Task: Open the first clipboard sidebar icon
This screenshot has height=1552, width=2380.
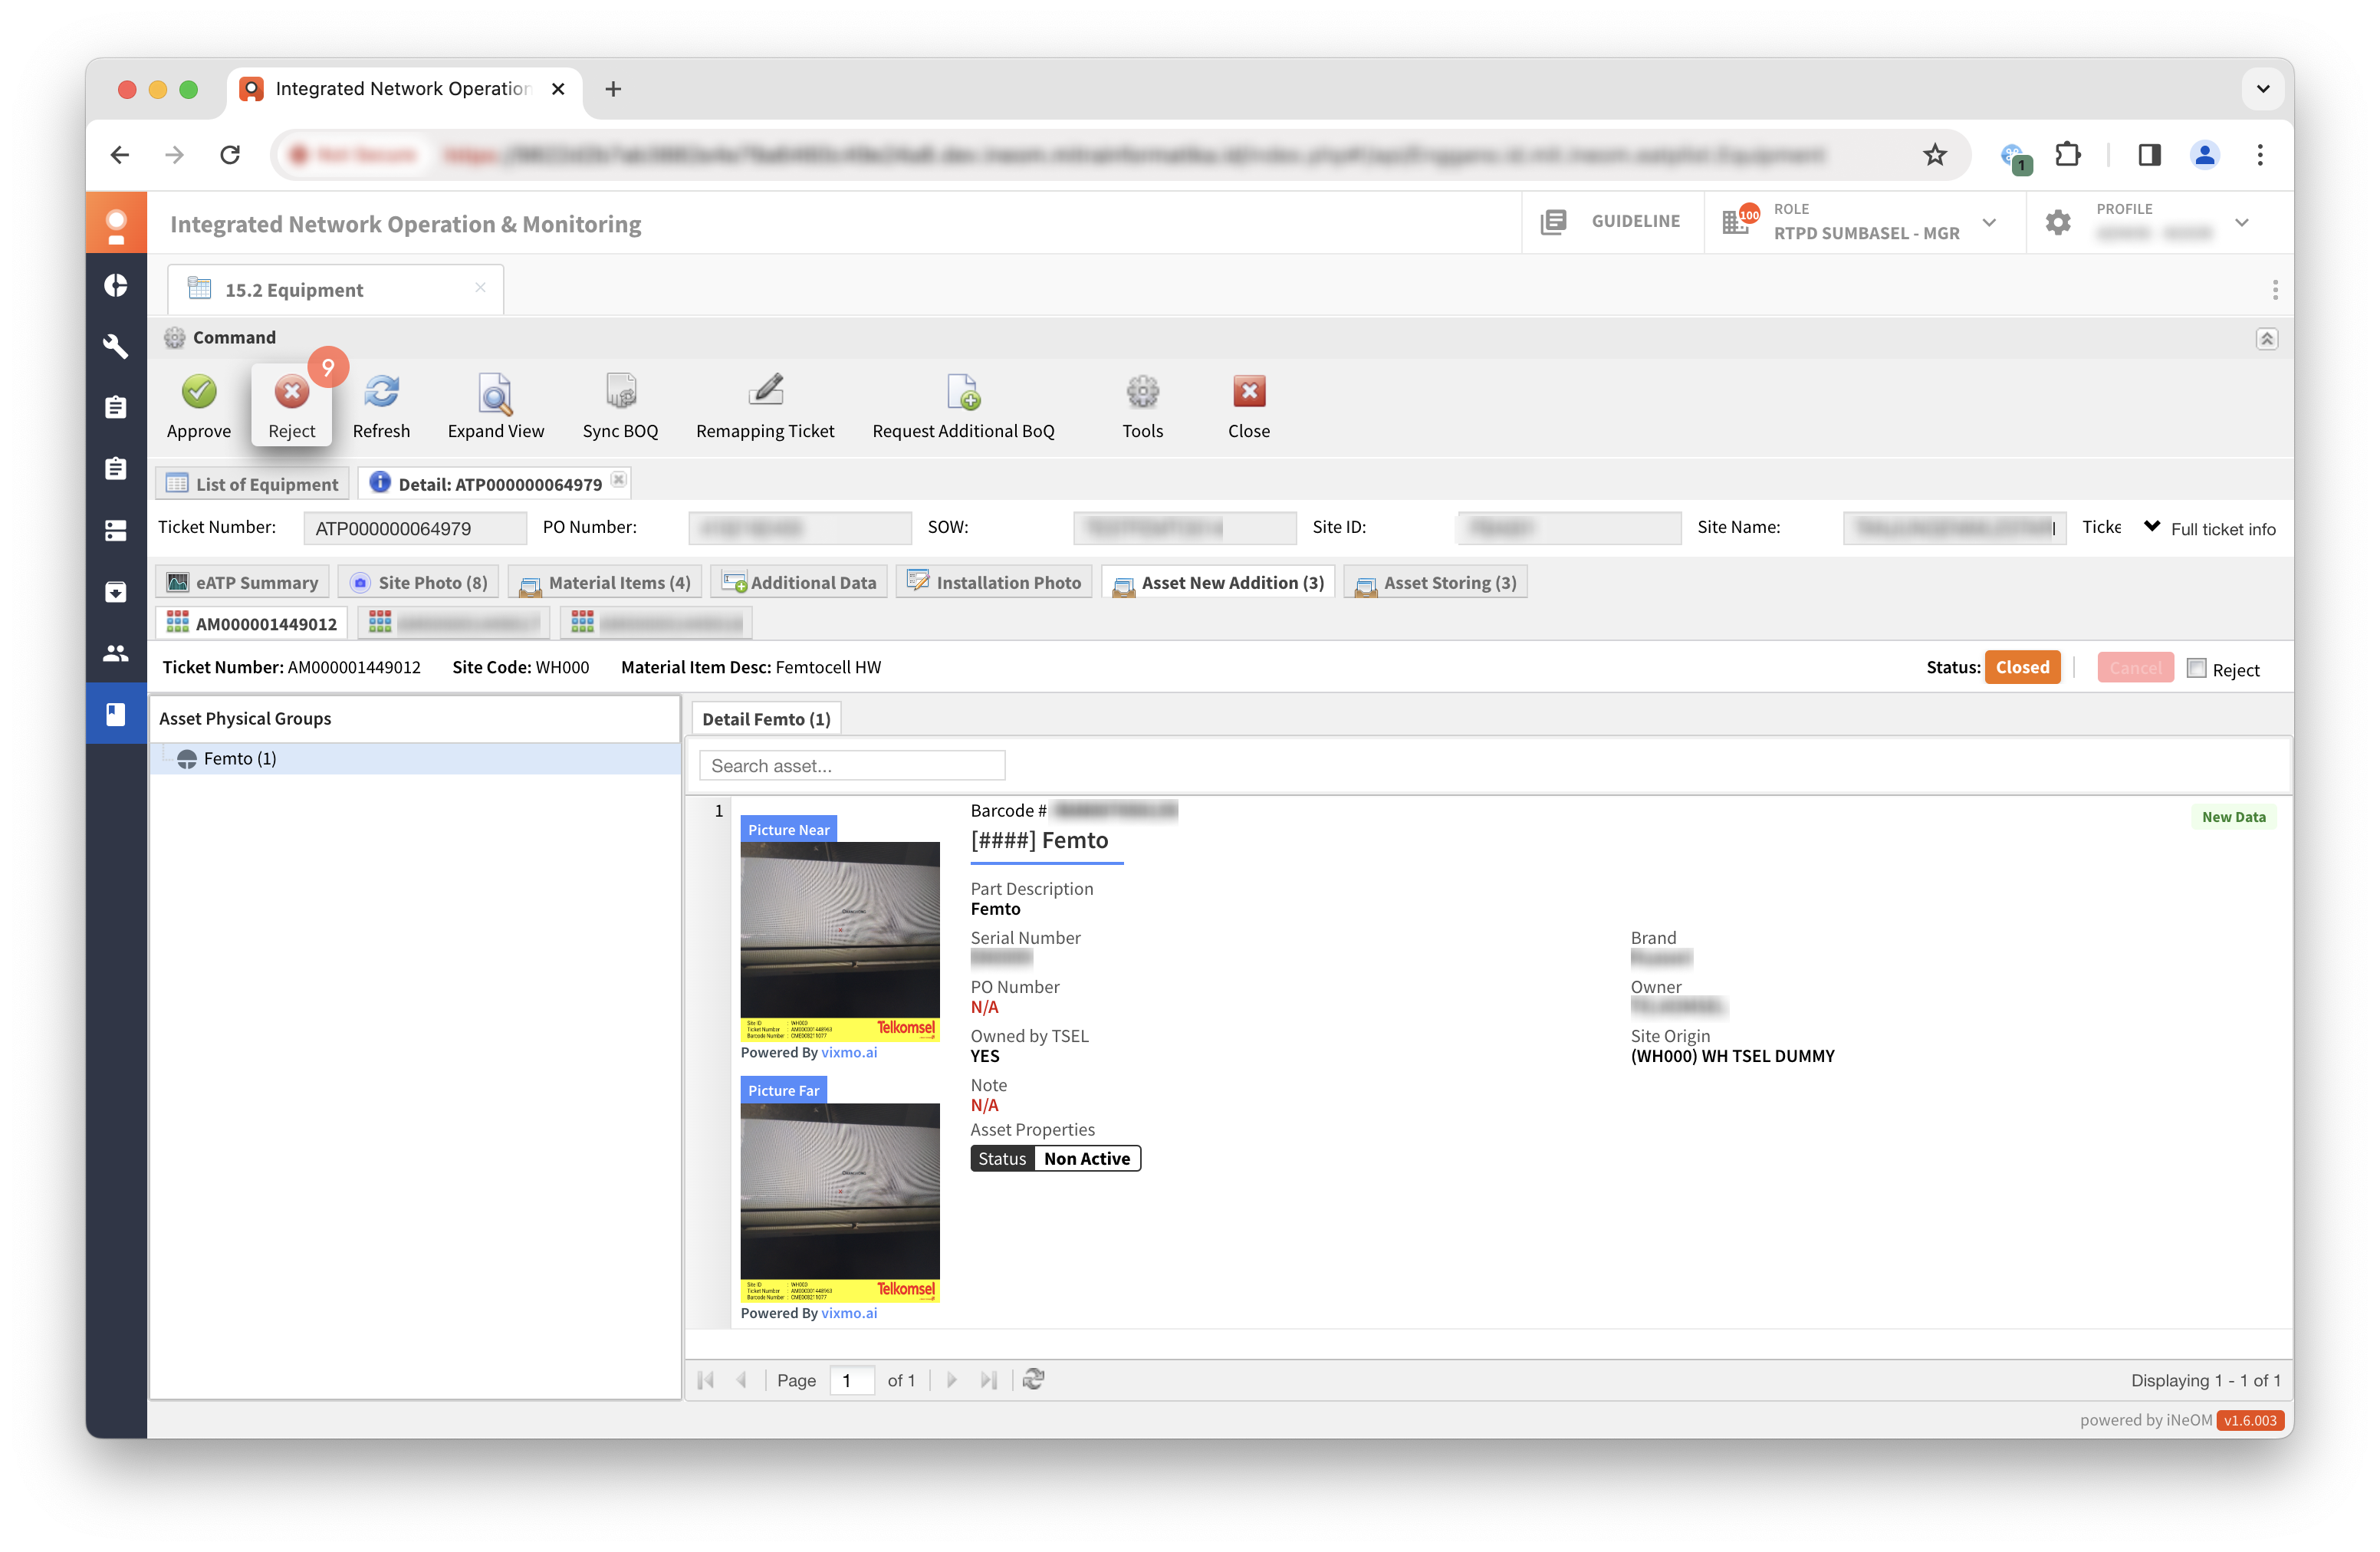Action: pyautogui.click(x=116, y=407)
